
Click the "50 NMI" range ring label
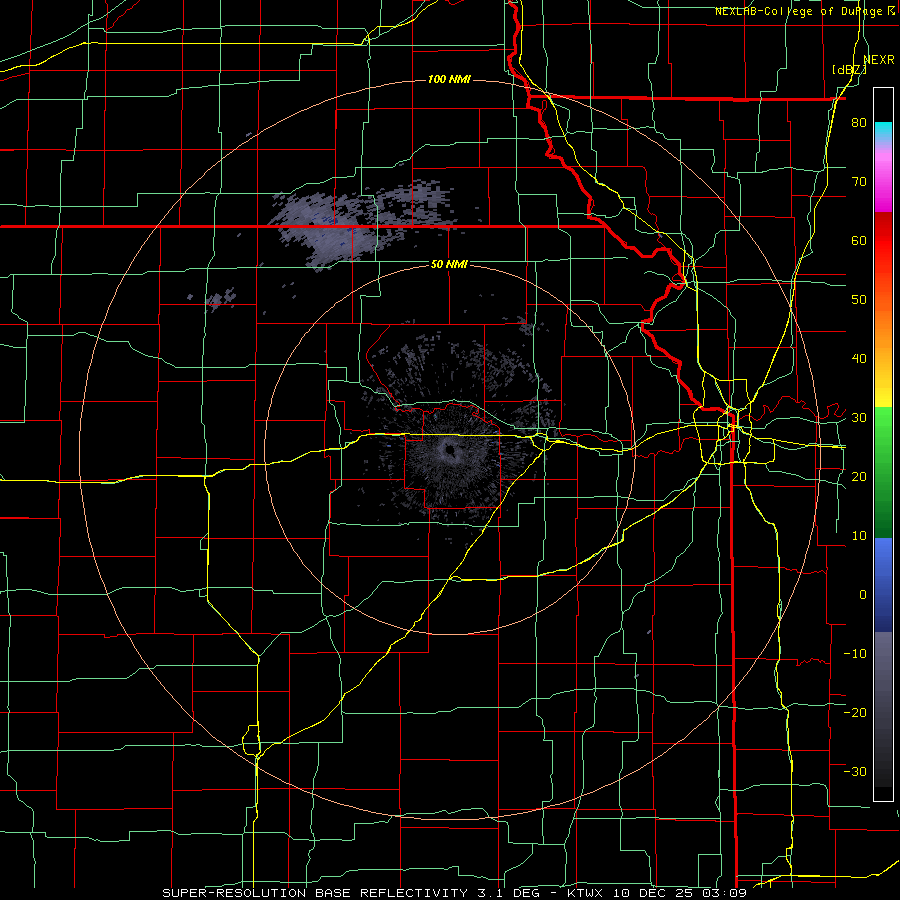(x=449, y=264)
